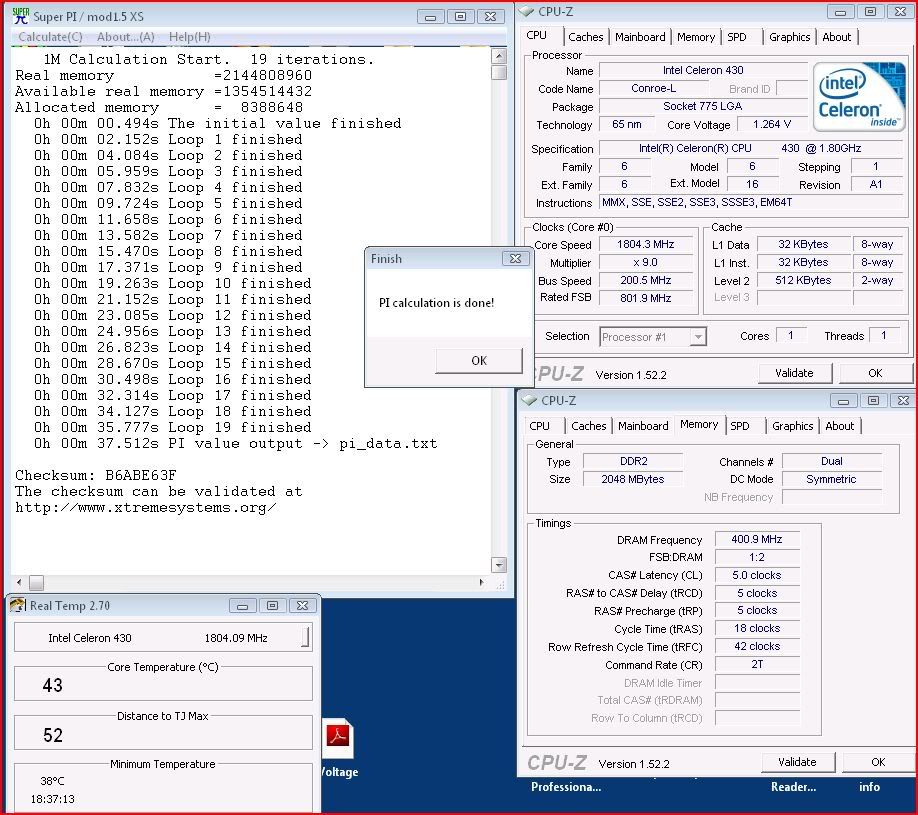This screenshot has height=815, width=918.
Task: Click left arrow of Super PI horizontal scrollbar
Action: click(x=19, y=582)
